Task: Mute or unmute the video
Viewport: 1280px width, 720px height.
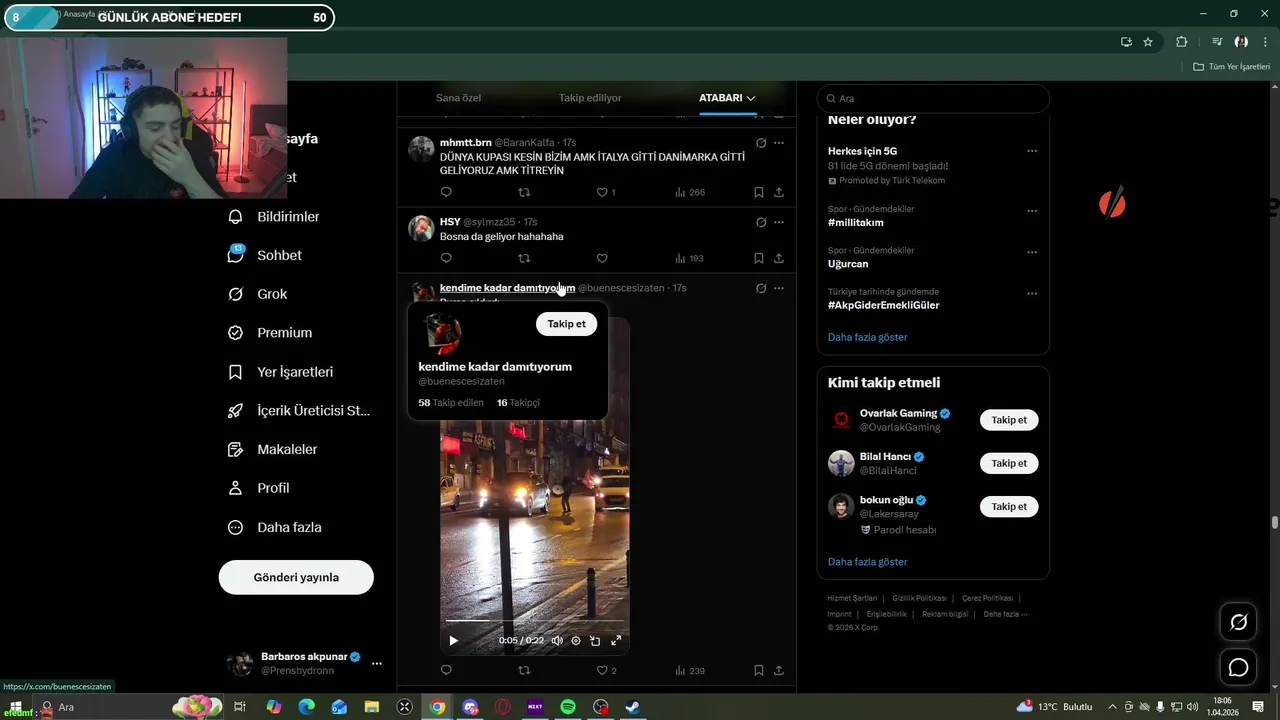Action: click(x=557, y=641)
